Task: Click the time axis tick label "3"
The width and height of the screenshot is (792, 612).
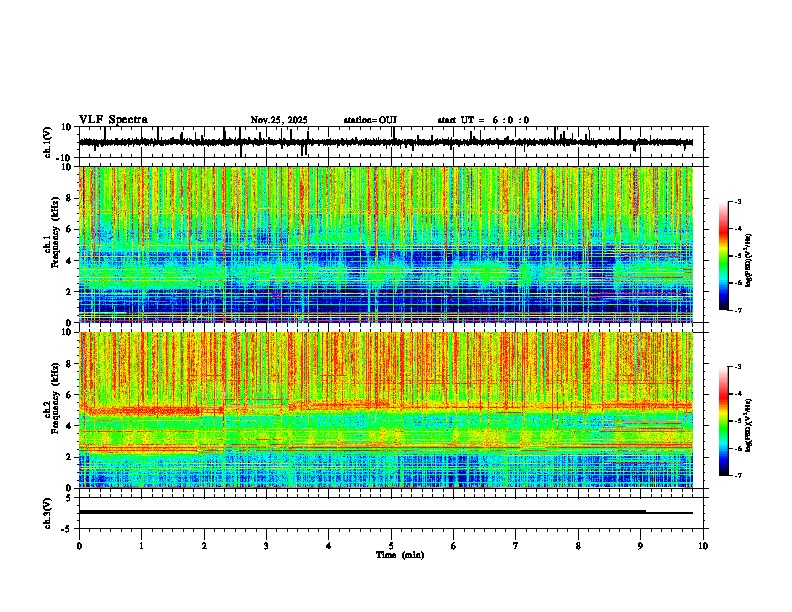Action: tap(266, 546)
